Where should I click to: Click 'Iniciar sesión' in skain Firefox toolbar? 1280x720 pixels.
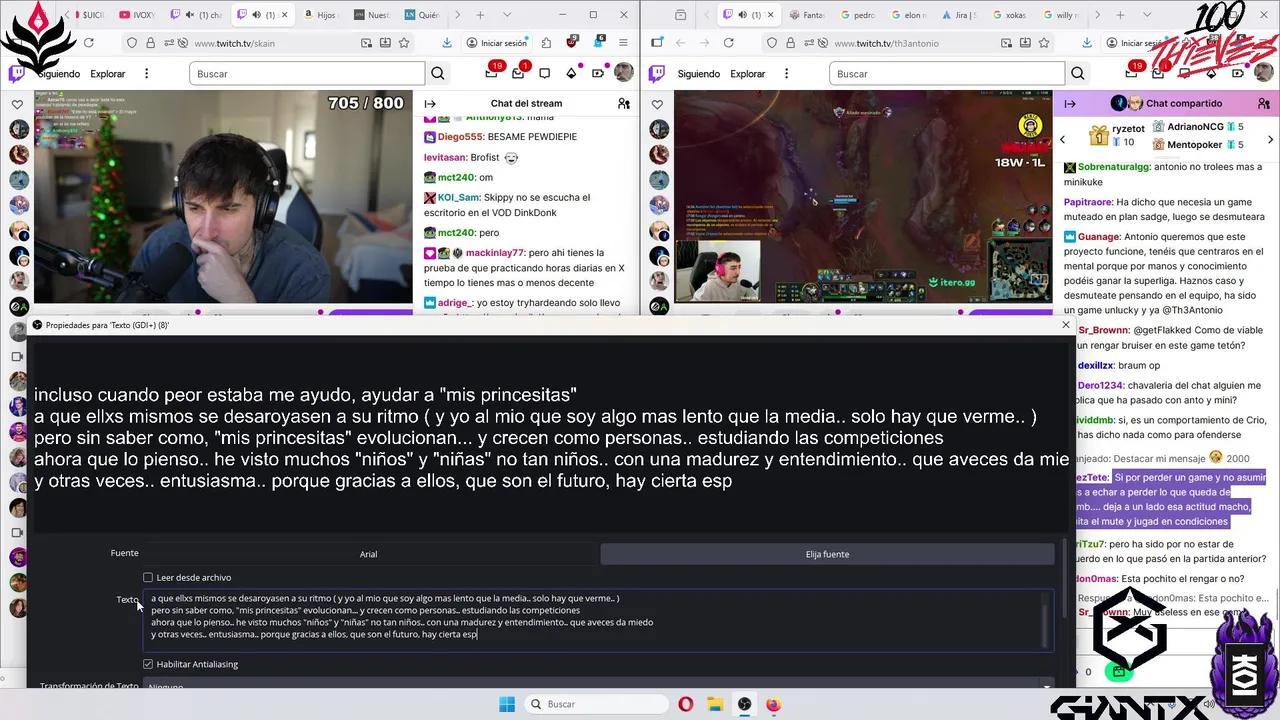497,43
